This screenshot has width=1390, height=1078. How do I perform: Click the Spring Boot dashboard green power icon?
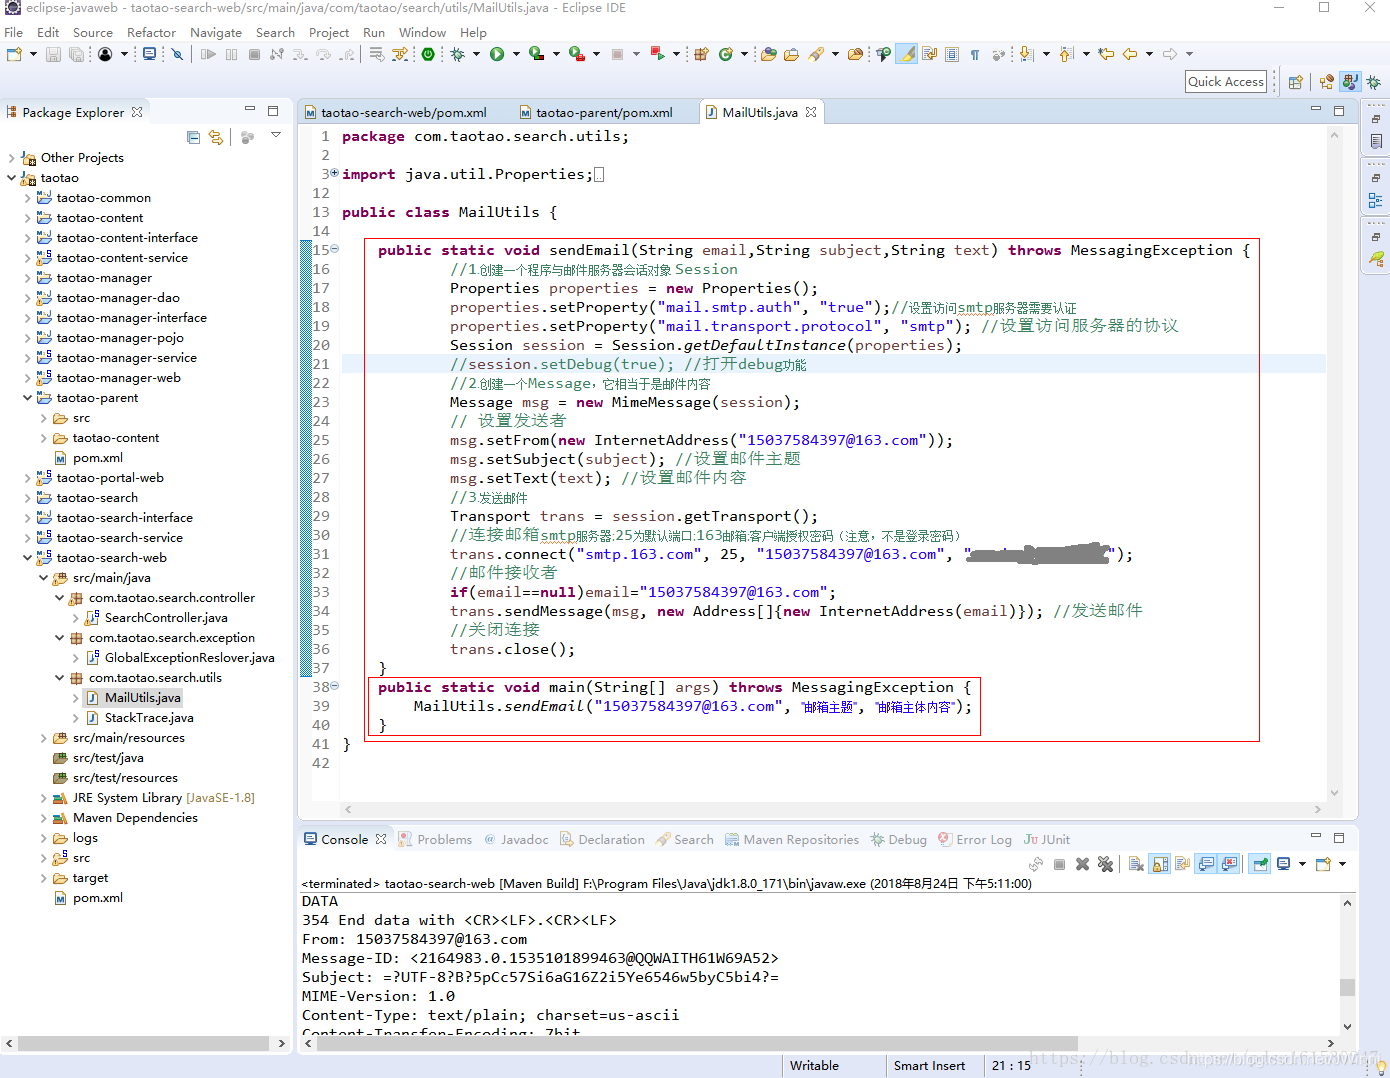coord(428,54)
